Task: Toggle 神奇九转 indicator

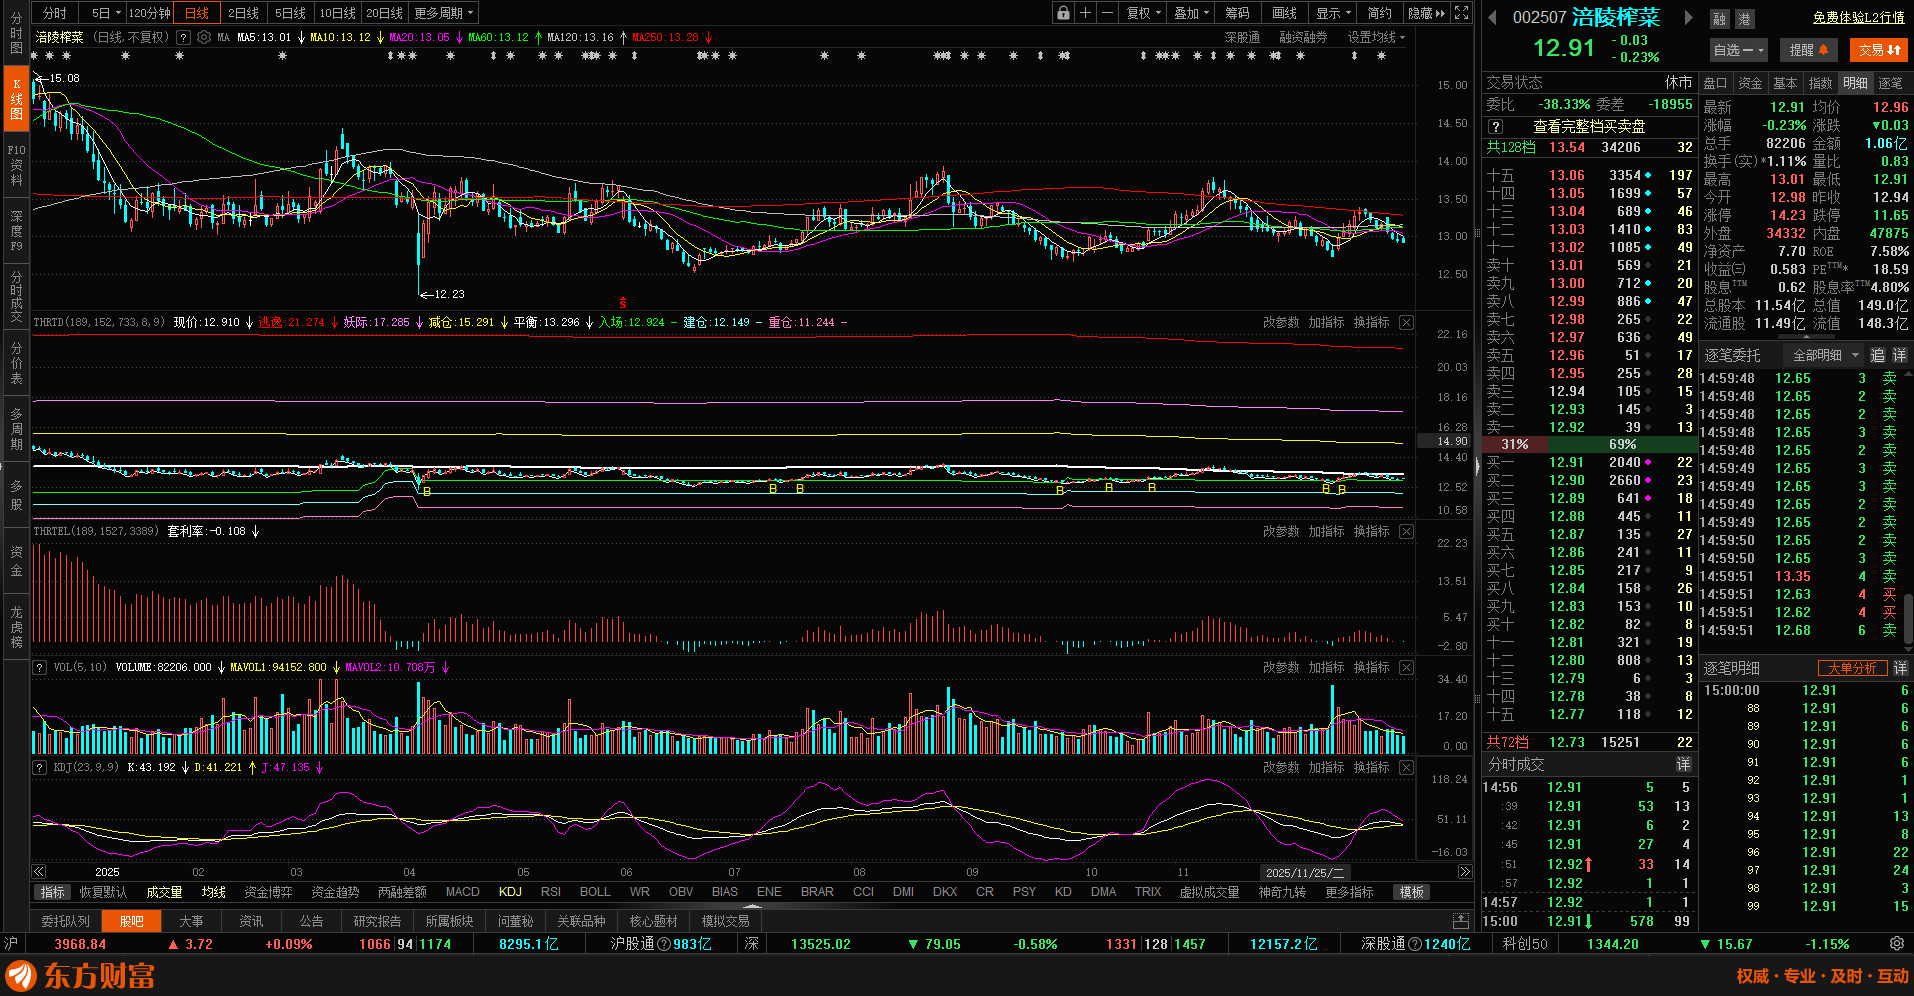Action: pos(1282,892)
